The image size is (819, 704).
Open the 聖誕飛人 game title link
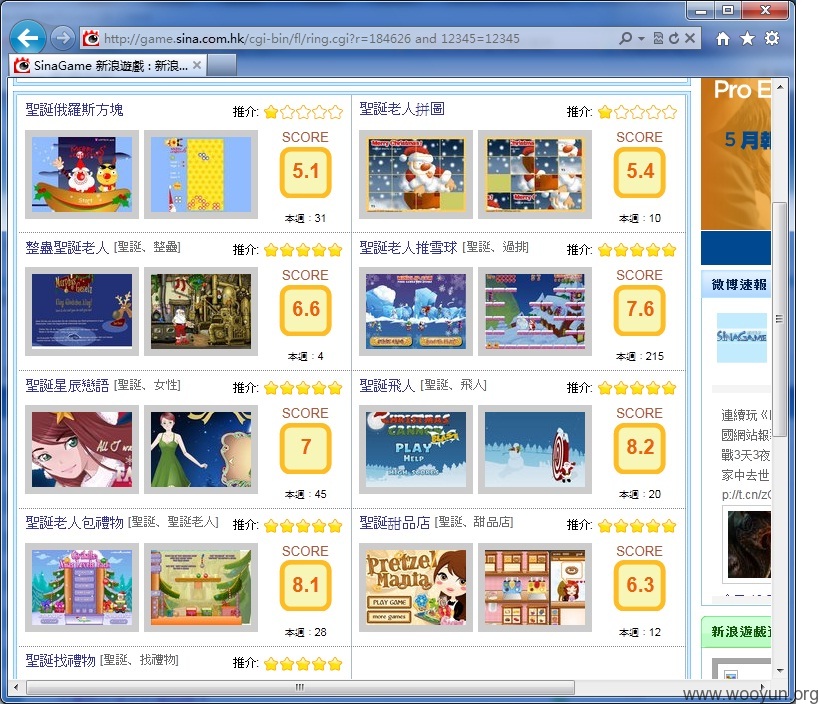[x=387, y=385]
